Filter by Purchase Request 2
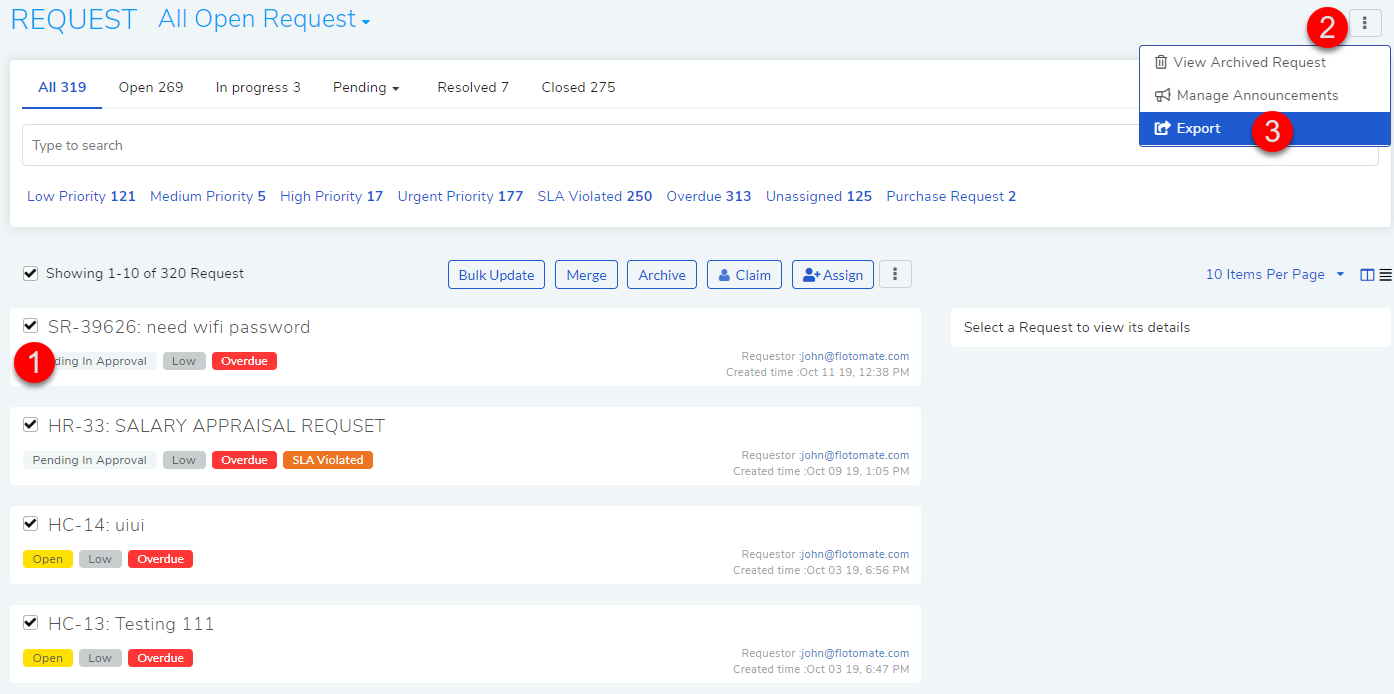 point(951,196)
